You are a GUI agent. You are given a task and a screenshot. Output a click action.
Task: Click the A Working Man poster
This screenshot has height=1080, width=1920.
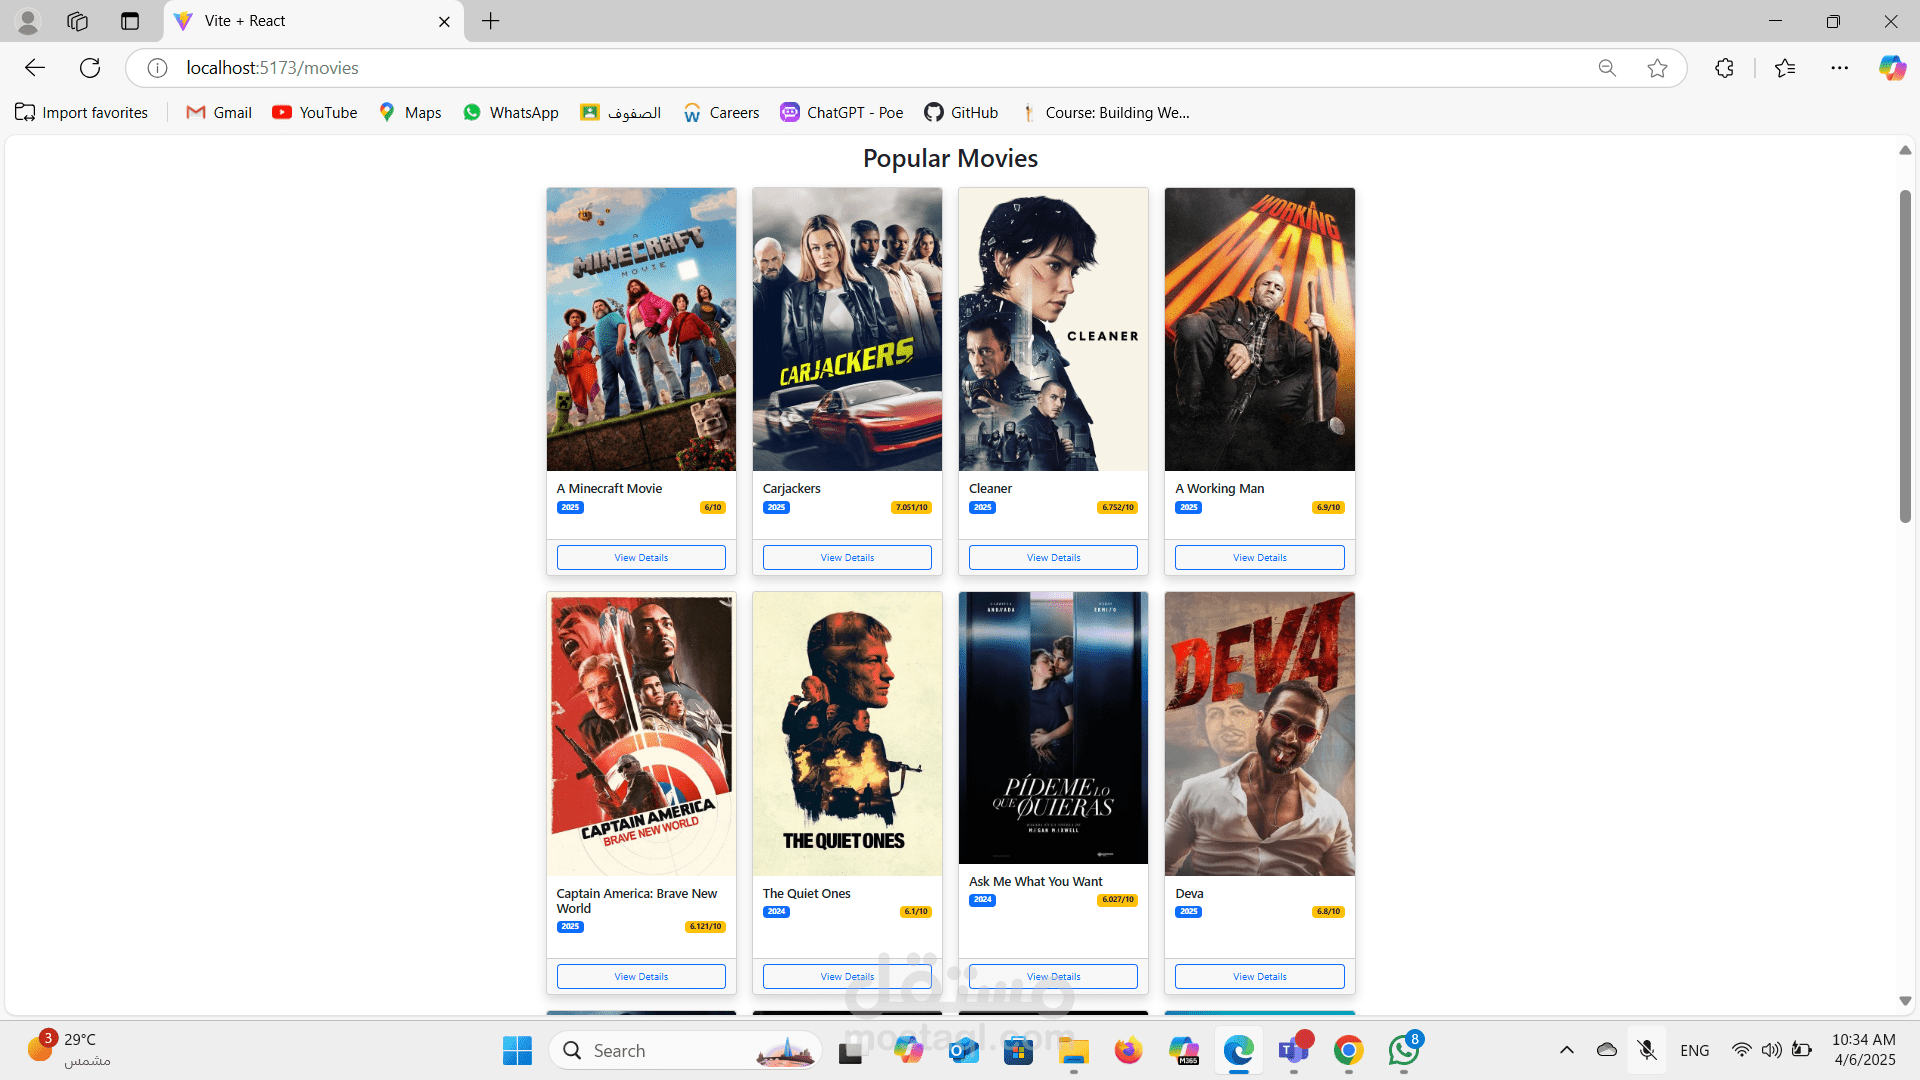1259,329
